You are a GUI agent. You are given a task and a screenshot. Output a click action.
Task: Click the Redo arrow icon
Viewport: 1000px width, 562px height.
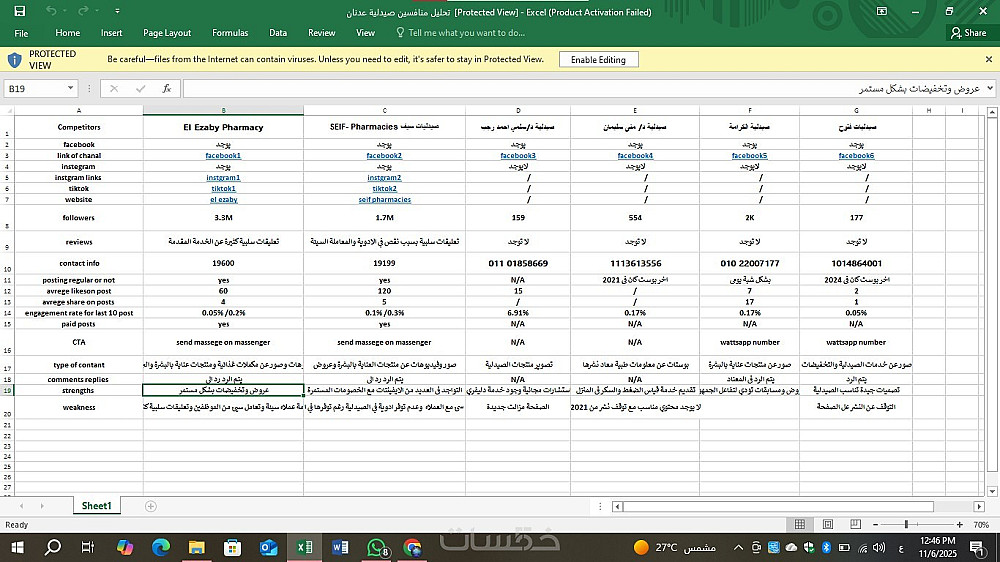click(83, 11)
